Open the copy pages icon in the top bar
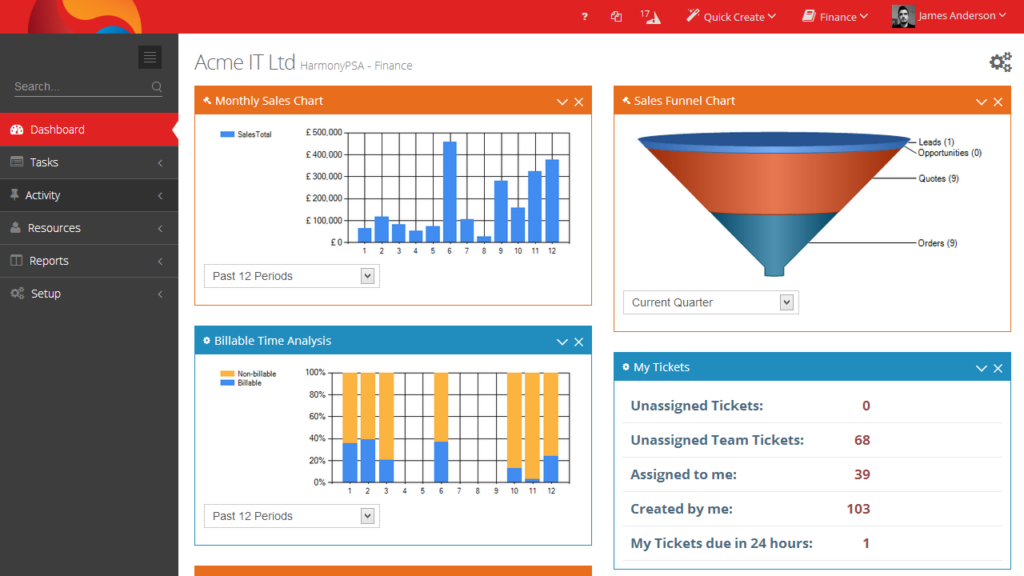This screenshot has height=576, width=1024. [x=616, y=16]
